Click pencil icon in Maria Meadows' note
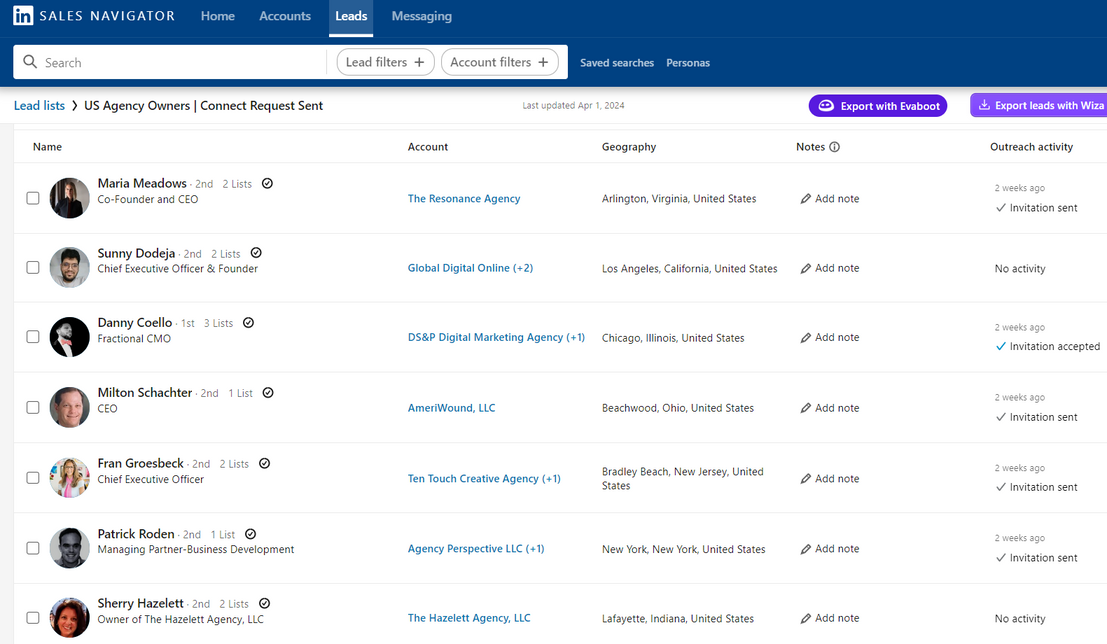Image resolution: width=1107 pixels, height=644 pixels. pos(806,199)
